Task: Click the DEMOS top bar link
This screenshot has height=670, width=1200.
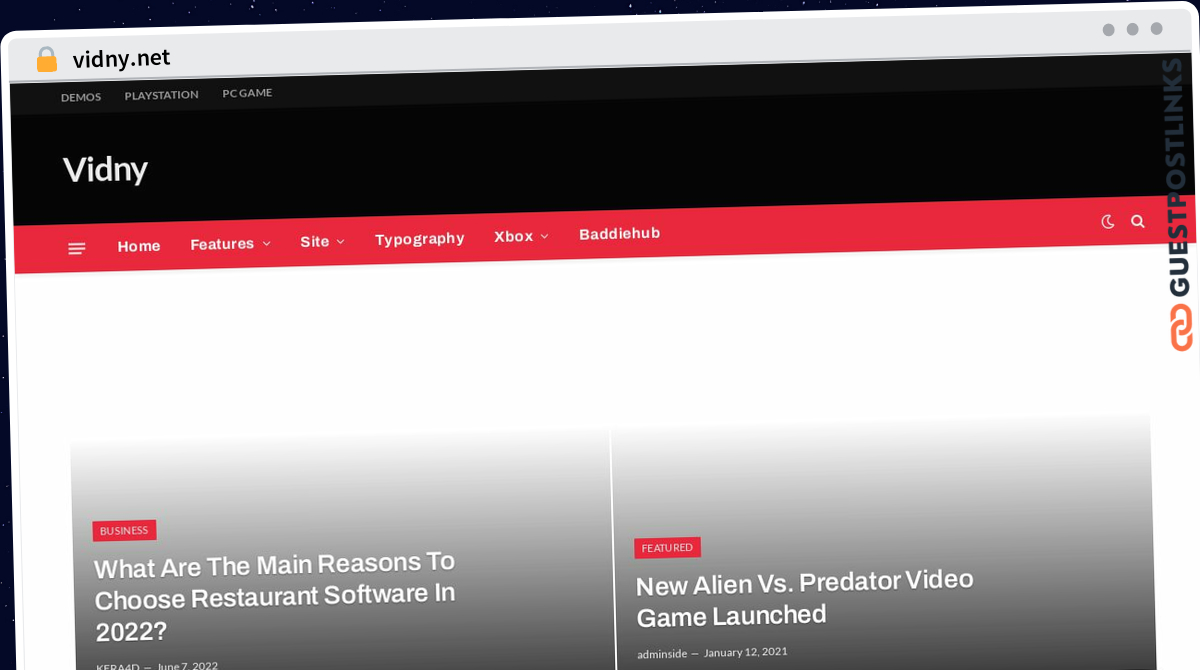Action: click(81, 97)
